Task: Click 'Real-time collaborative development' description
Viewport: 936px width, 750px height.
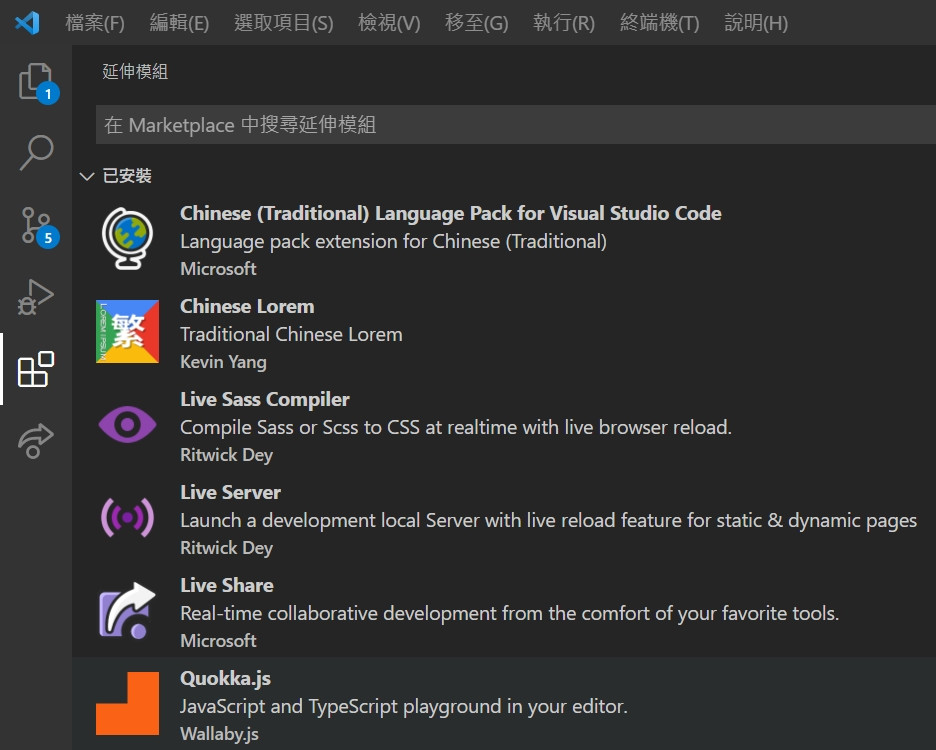Action: pyautogui.click(x=510, y=613)
